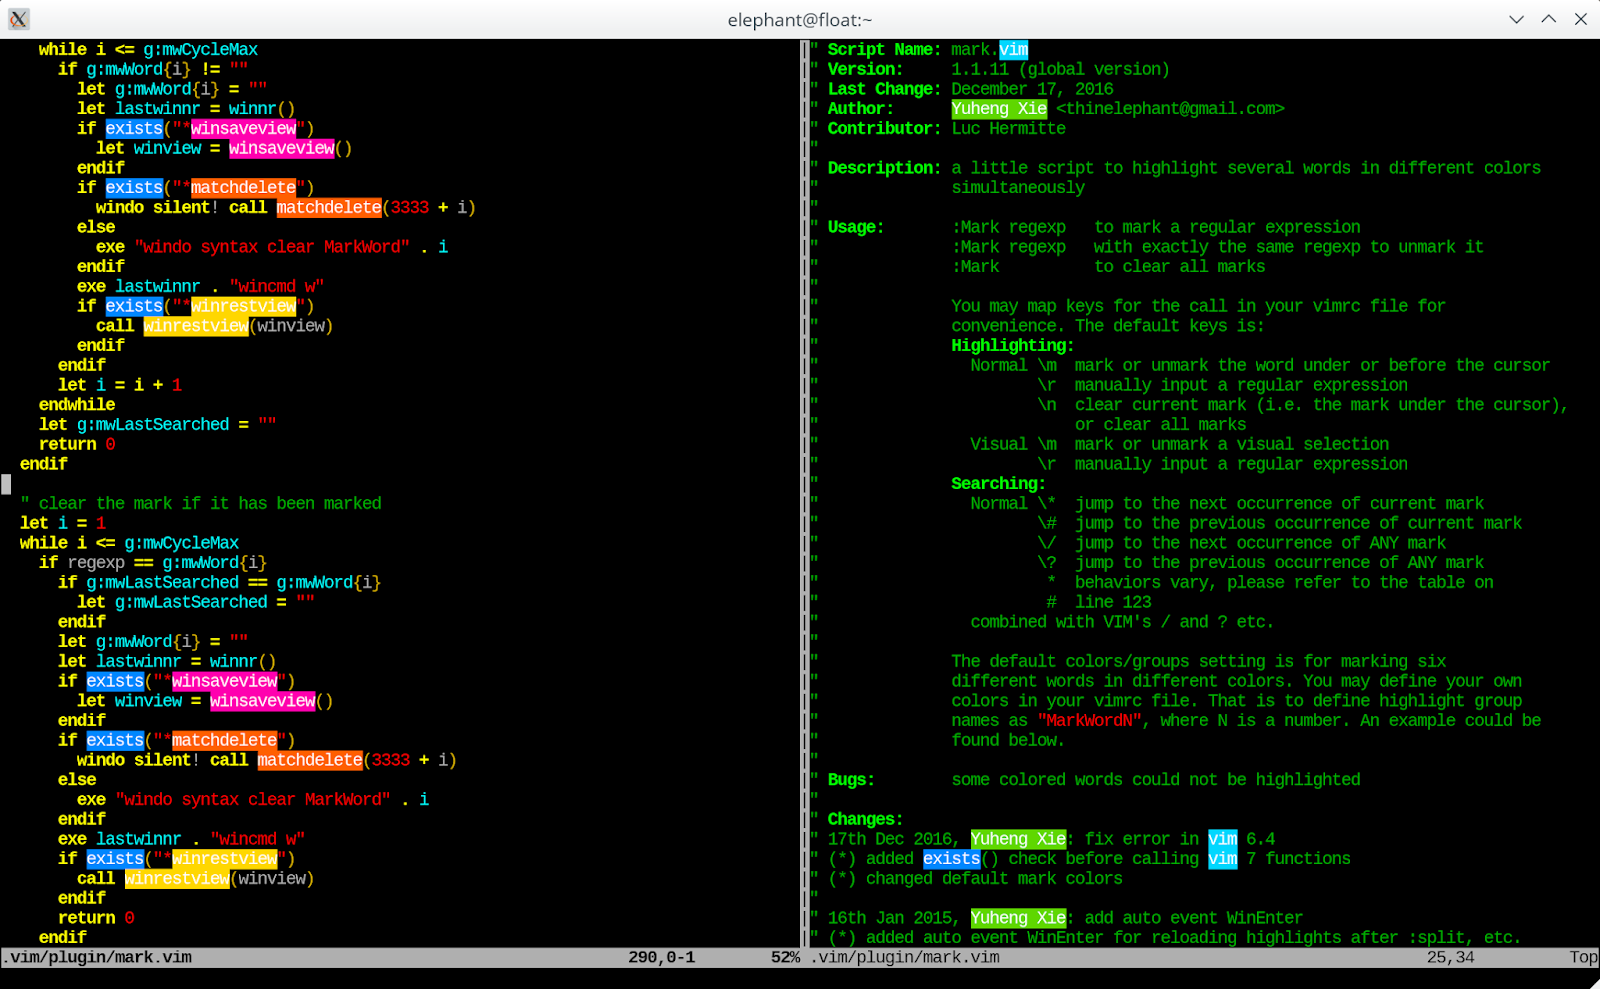This screenshot has width=1600, height=989.
Task: Click the maximize chevron in the title bar
Action: tap(1548, 19)
